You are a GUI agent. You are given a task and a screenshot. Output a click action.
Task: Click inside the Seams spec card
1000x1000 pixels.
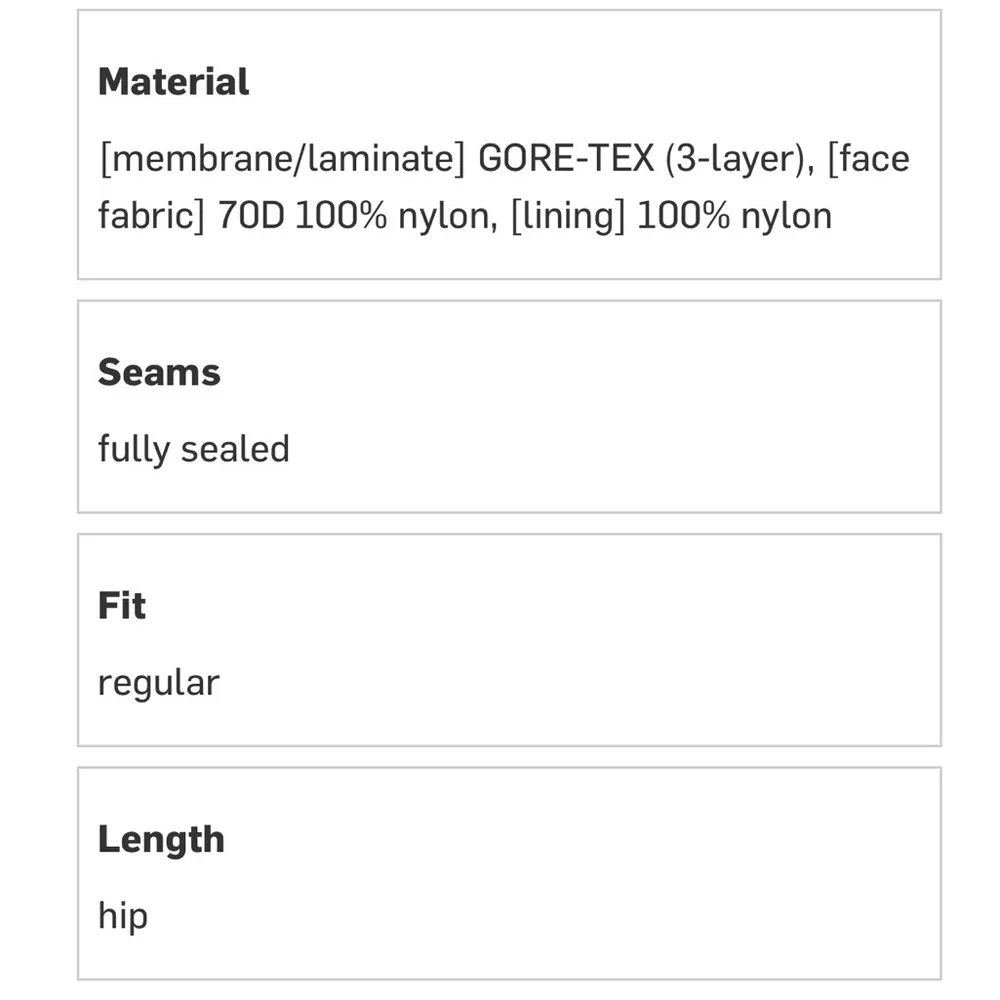(510, 407)
